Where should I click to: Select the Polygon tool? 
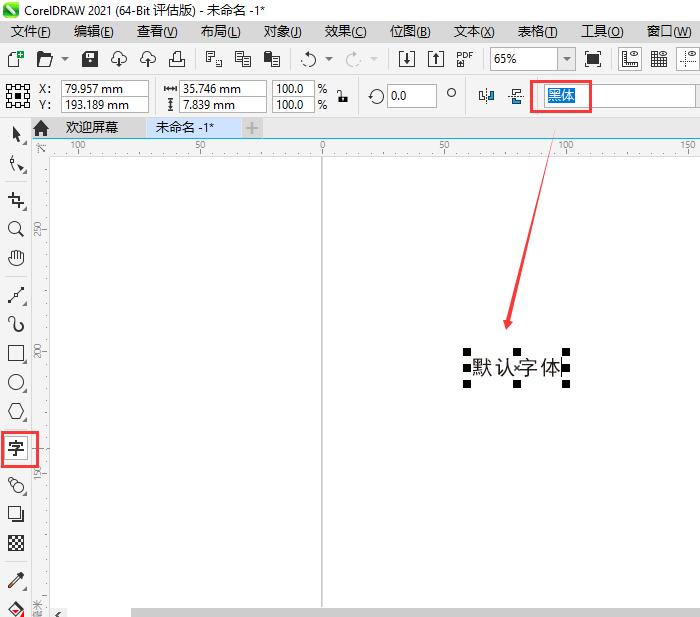[16, 412]
